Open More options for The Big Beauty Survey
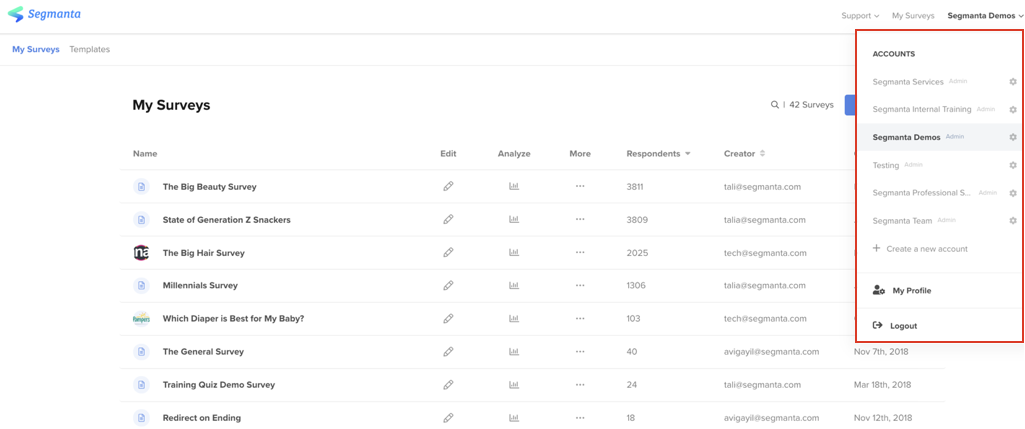Viewport: 1025px width, 429px height. 580,186
